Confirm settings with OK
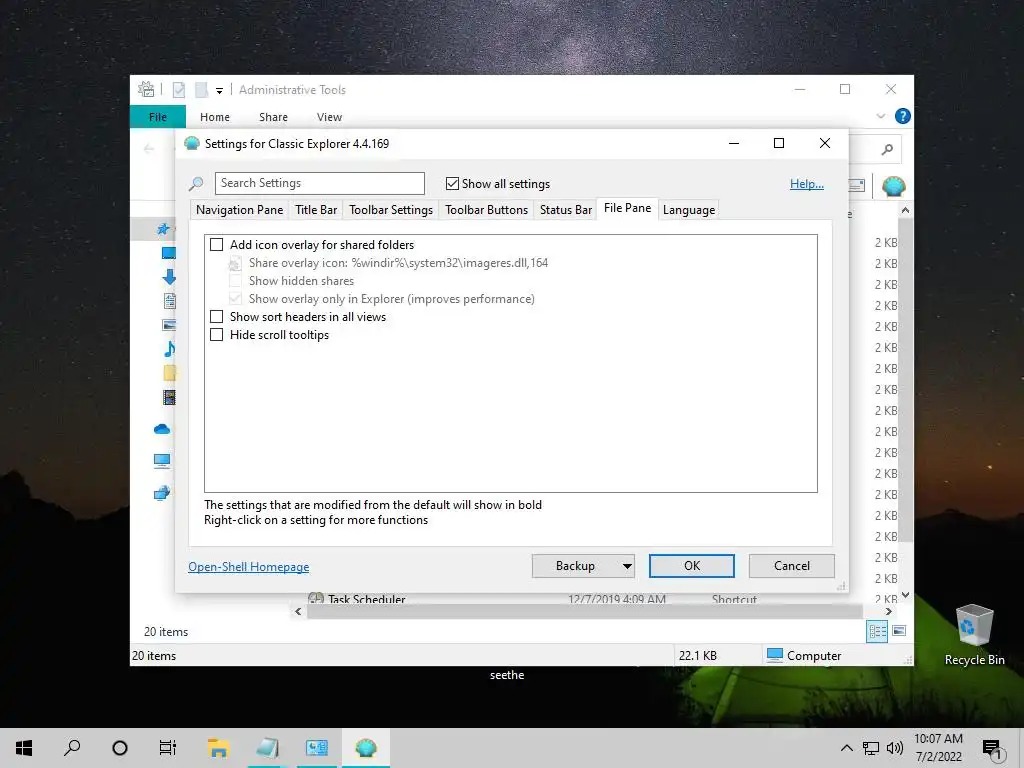The width and height of the screenshot is (1024, 768). coord(692,566)
